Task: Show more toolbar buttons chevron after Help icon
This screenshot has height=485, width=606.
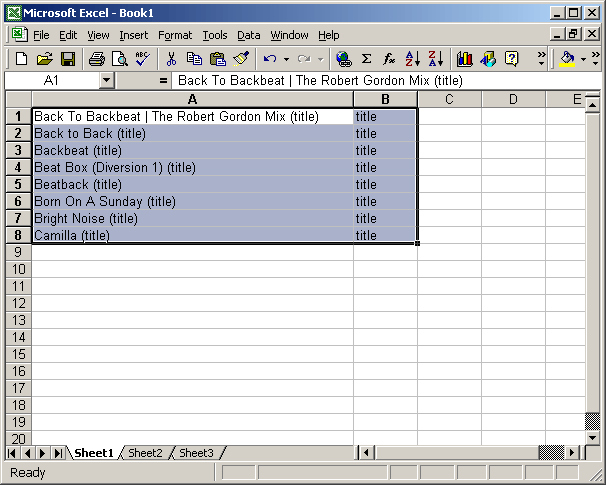Action: pos(541,58)
